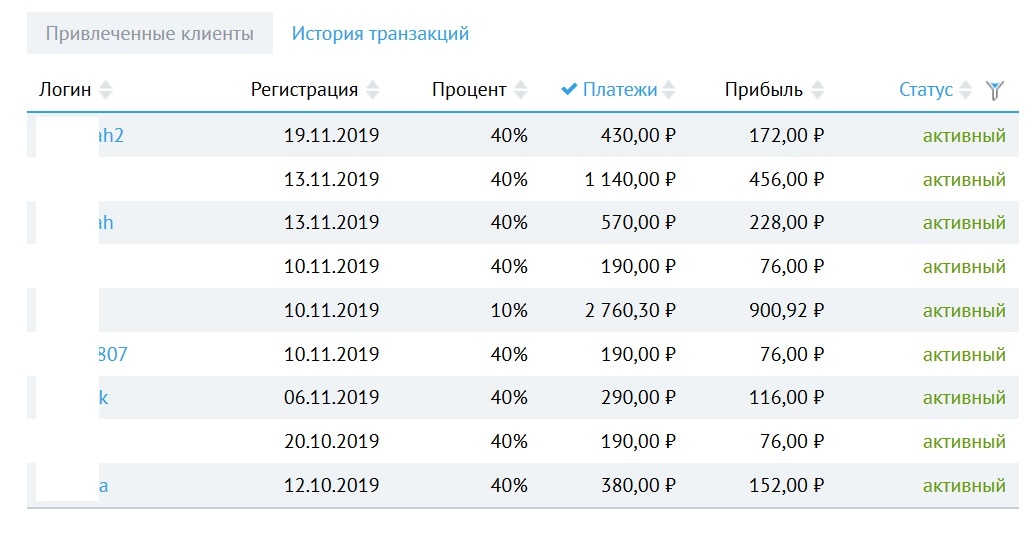Click sort arrows next to Платежи

(x=669, y=90)
